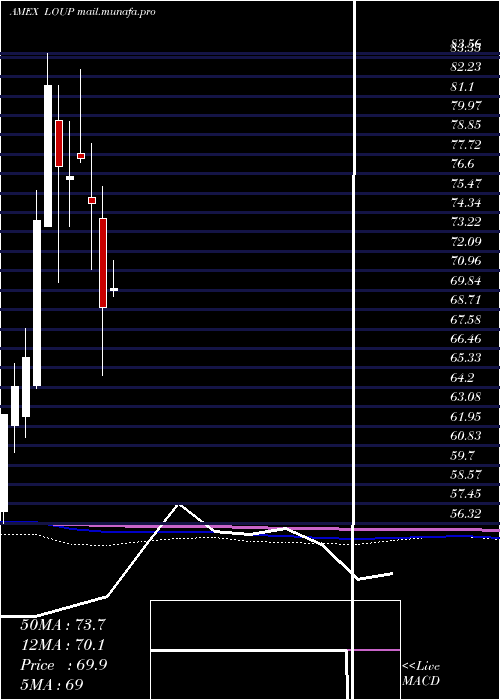Click the 82.23 price axis label

click(x=466, y=67)
